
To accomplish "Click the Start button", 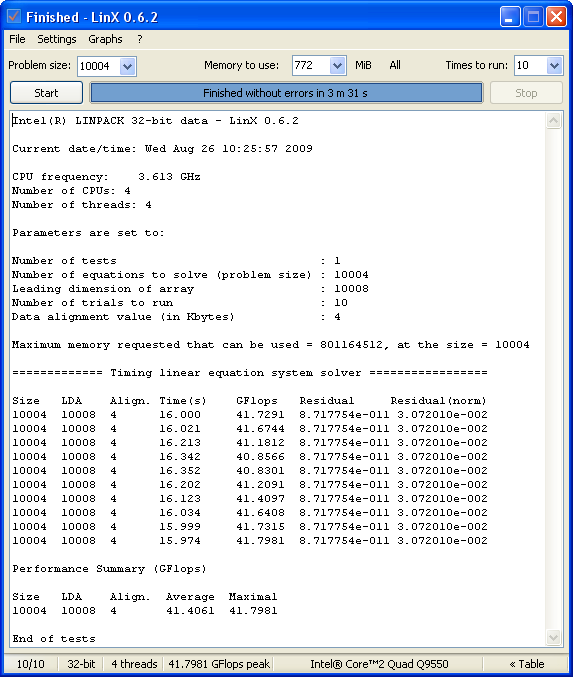I will click(46, 93).
